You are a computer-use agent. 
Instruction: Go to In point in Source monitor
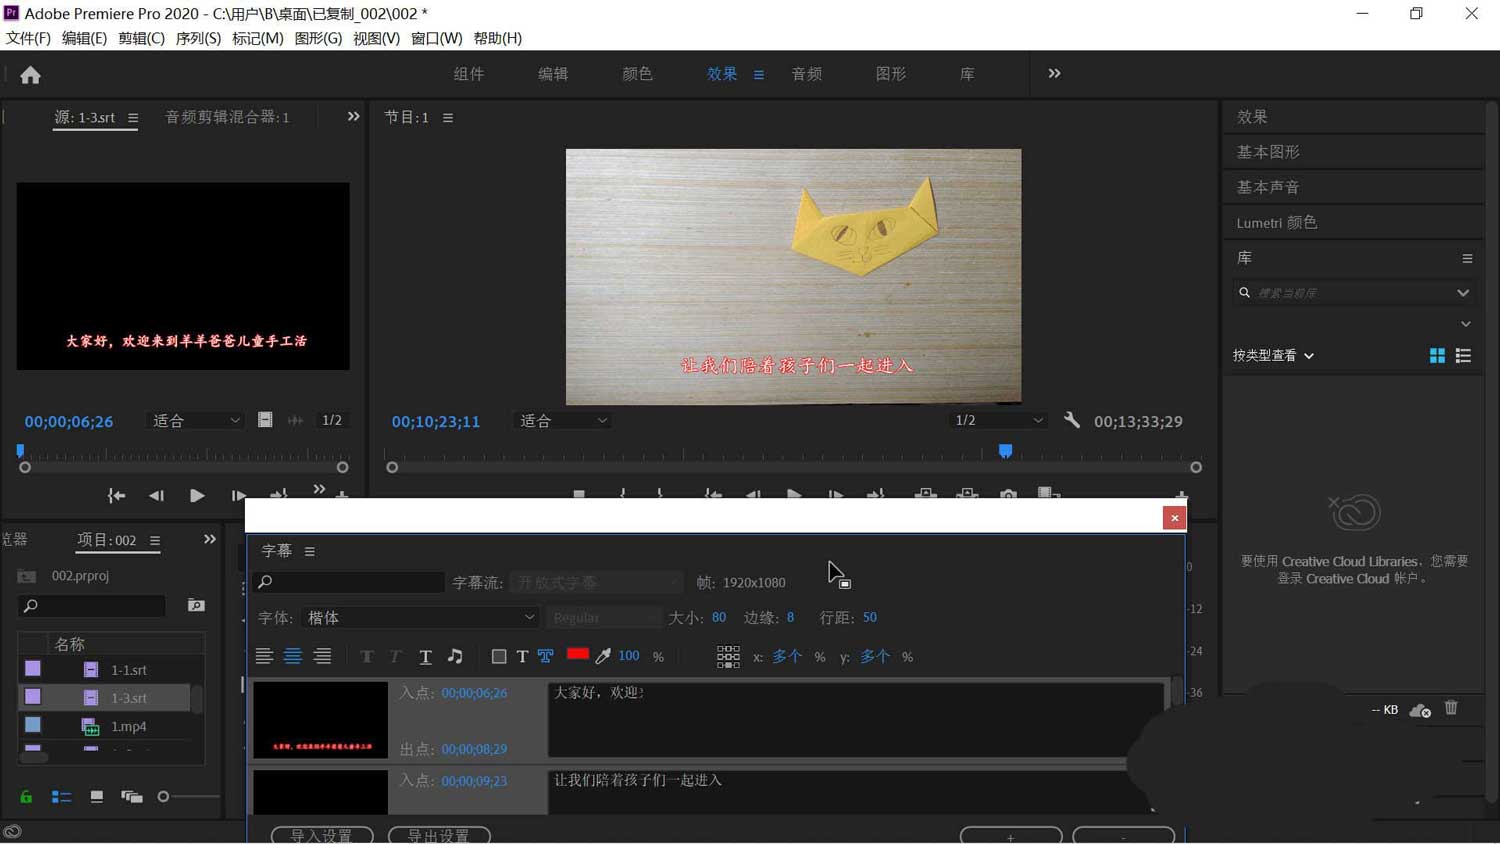pos(116,495)
